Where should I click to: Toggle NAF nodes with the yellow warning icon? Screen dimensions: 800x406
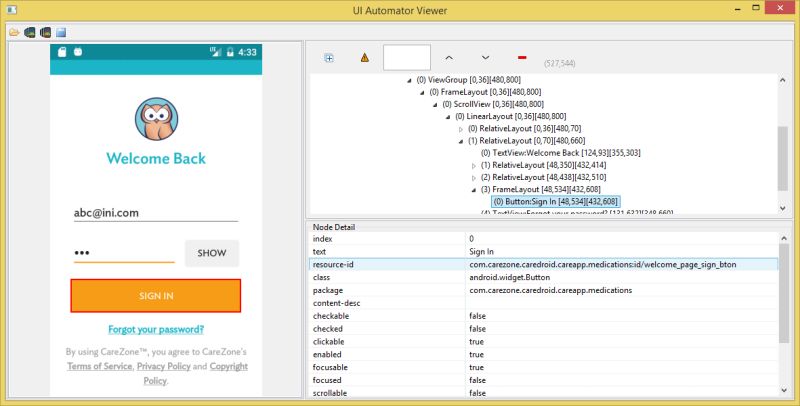(x=365, y=58)
